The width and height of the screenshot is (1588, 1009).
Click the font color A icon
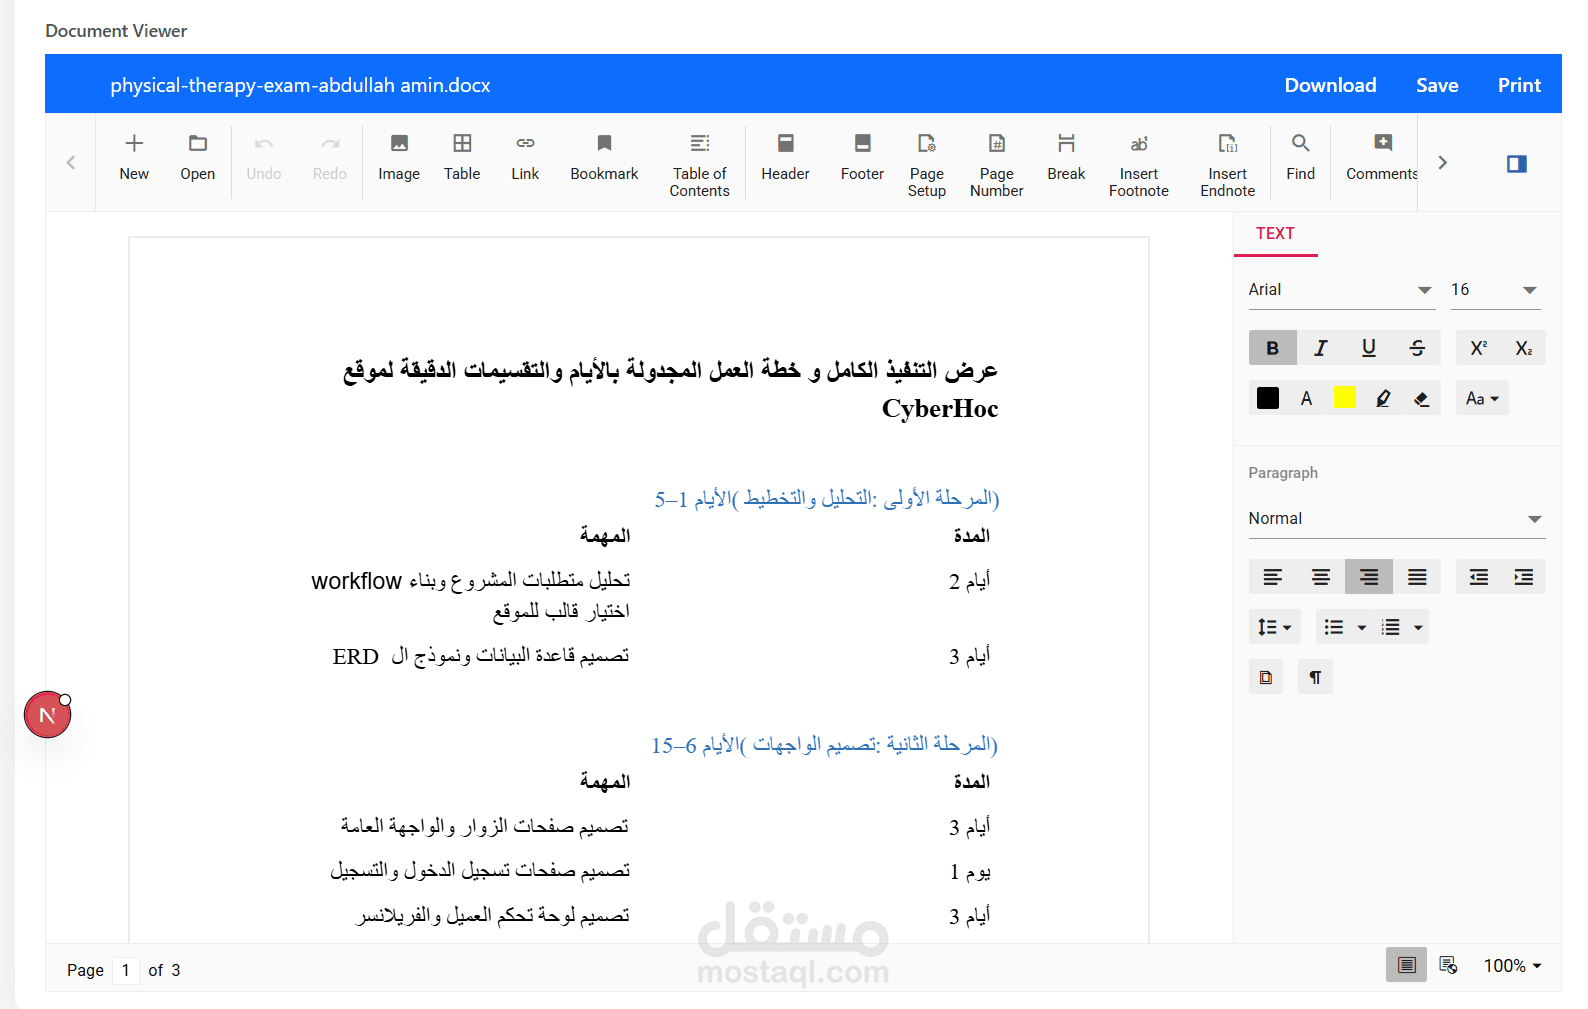[x=1306, y=398]
